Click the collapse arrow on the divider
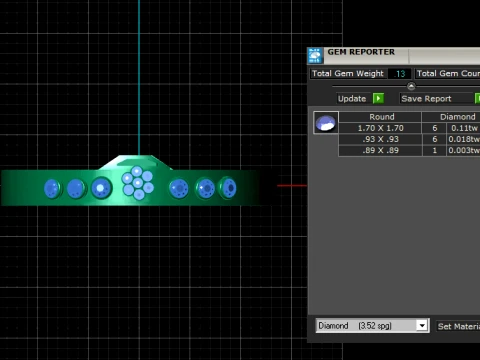480x360 pixels. click(x=411, y=86)
